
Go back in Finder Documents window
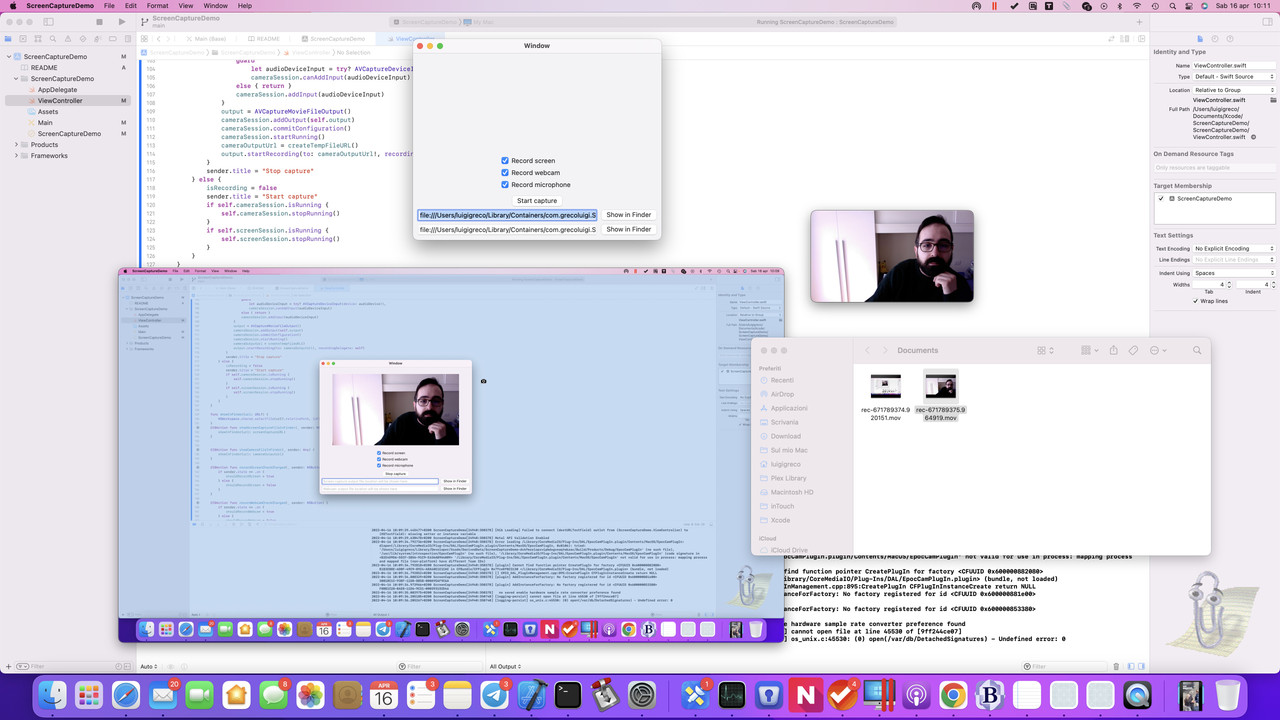pyautogui.click(x=867, y=350)
